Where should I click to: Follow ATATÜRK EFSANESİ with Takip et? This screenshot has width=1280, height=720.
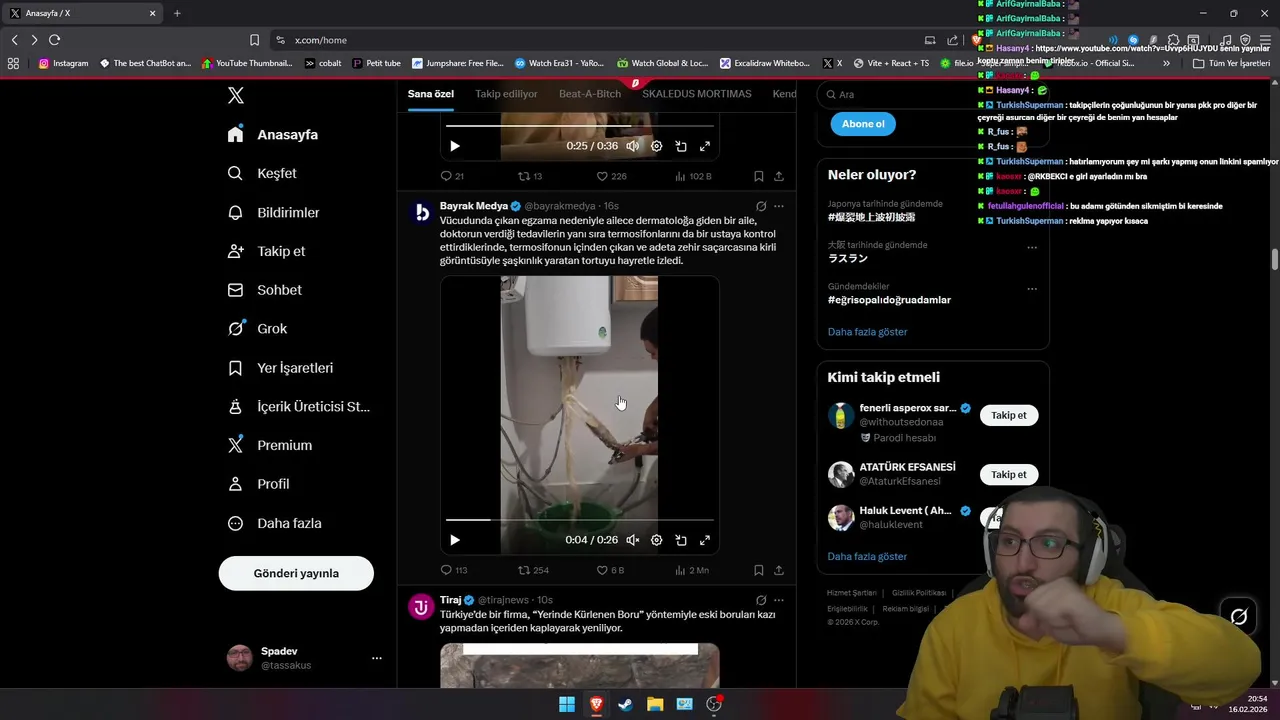pos(1009,475)
